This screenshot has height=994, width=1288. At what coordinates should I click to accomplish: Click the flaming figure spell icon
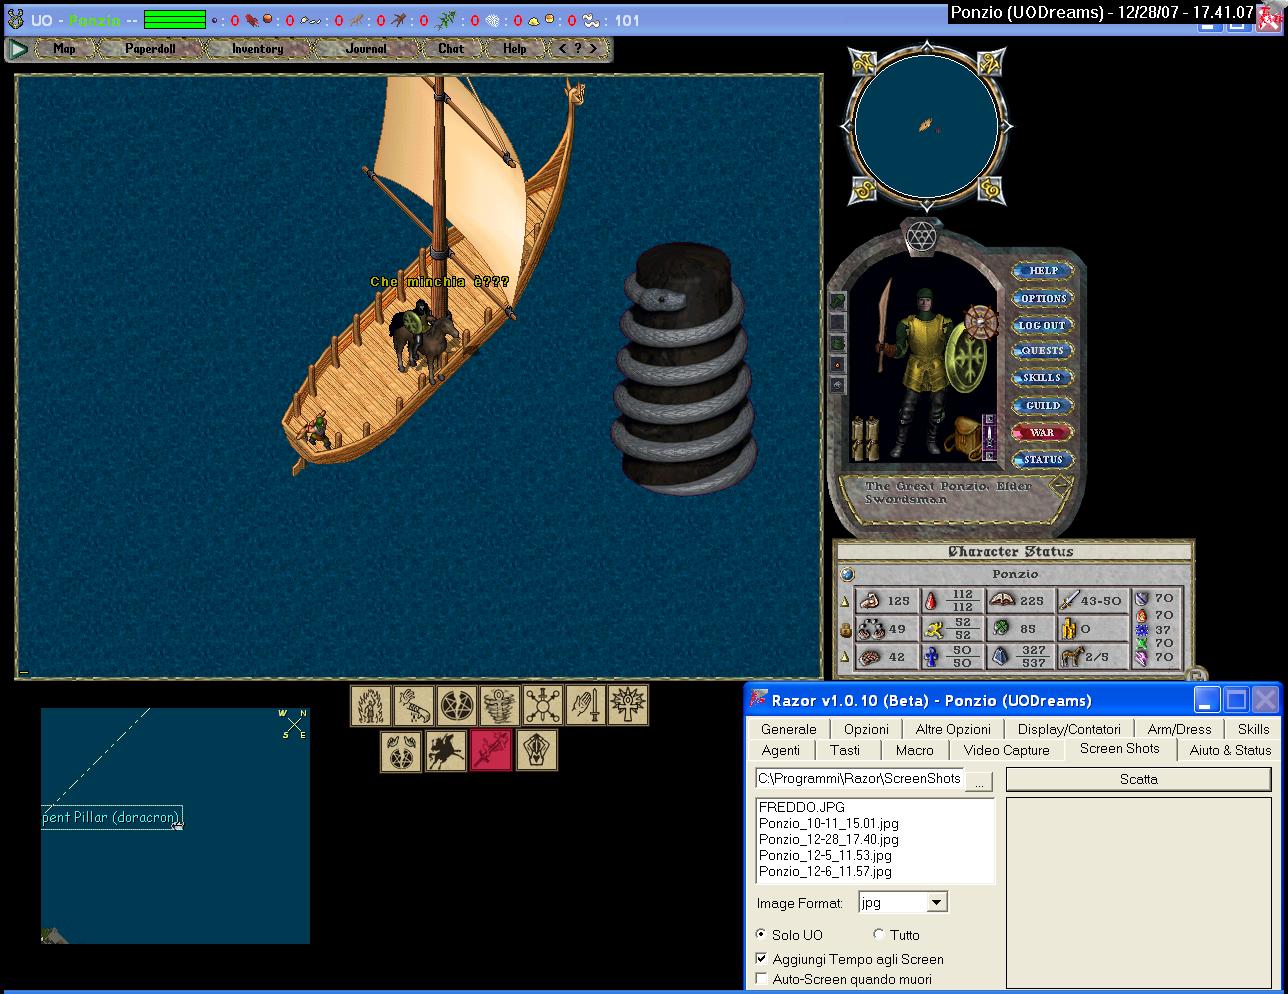[x=371, y=705]
